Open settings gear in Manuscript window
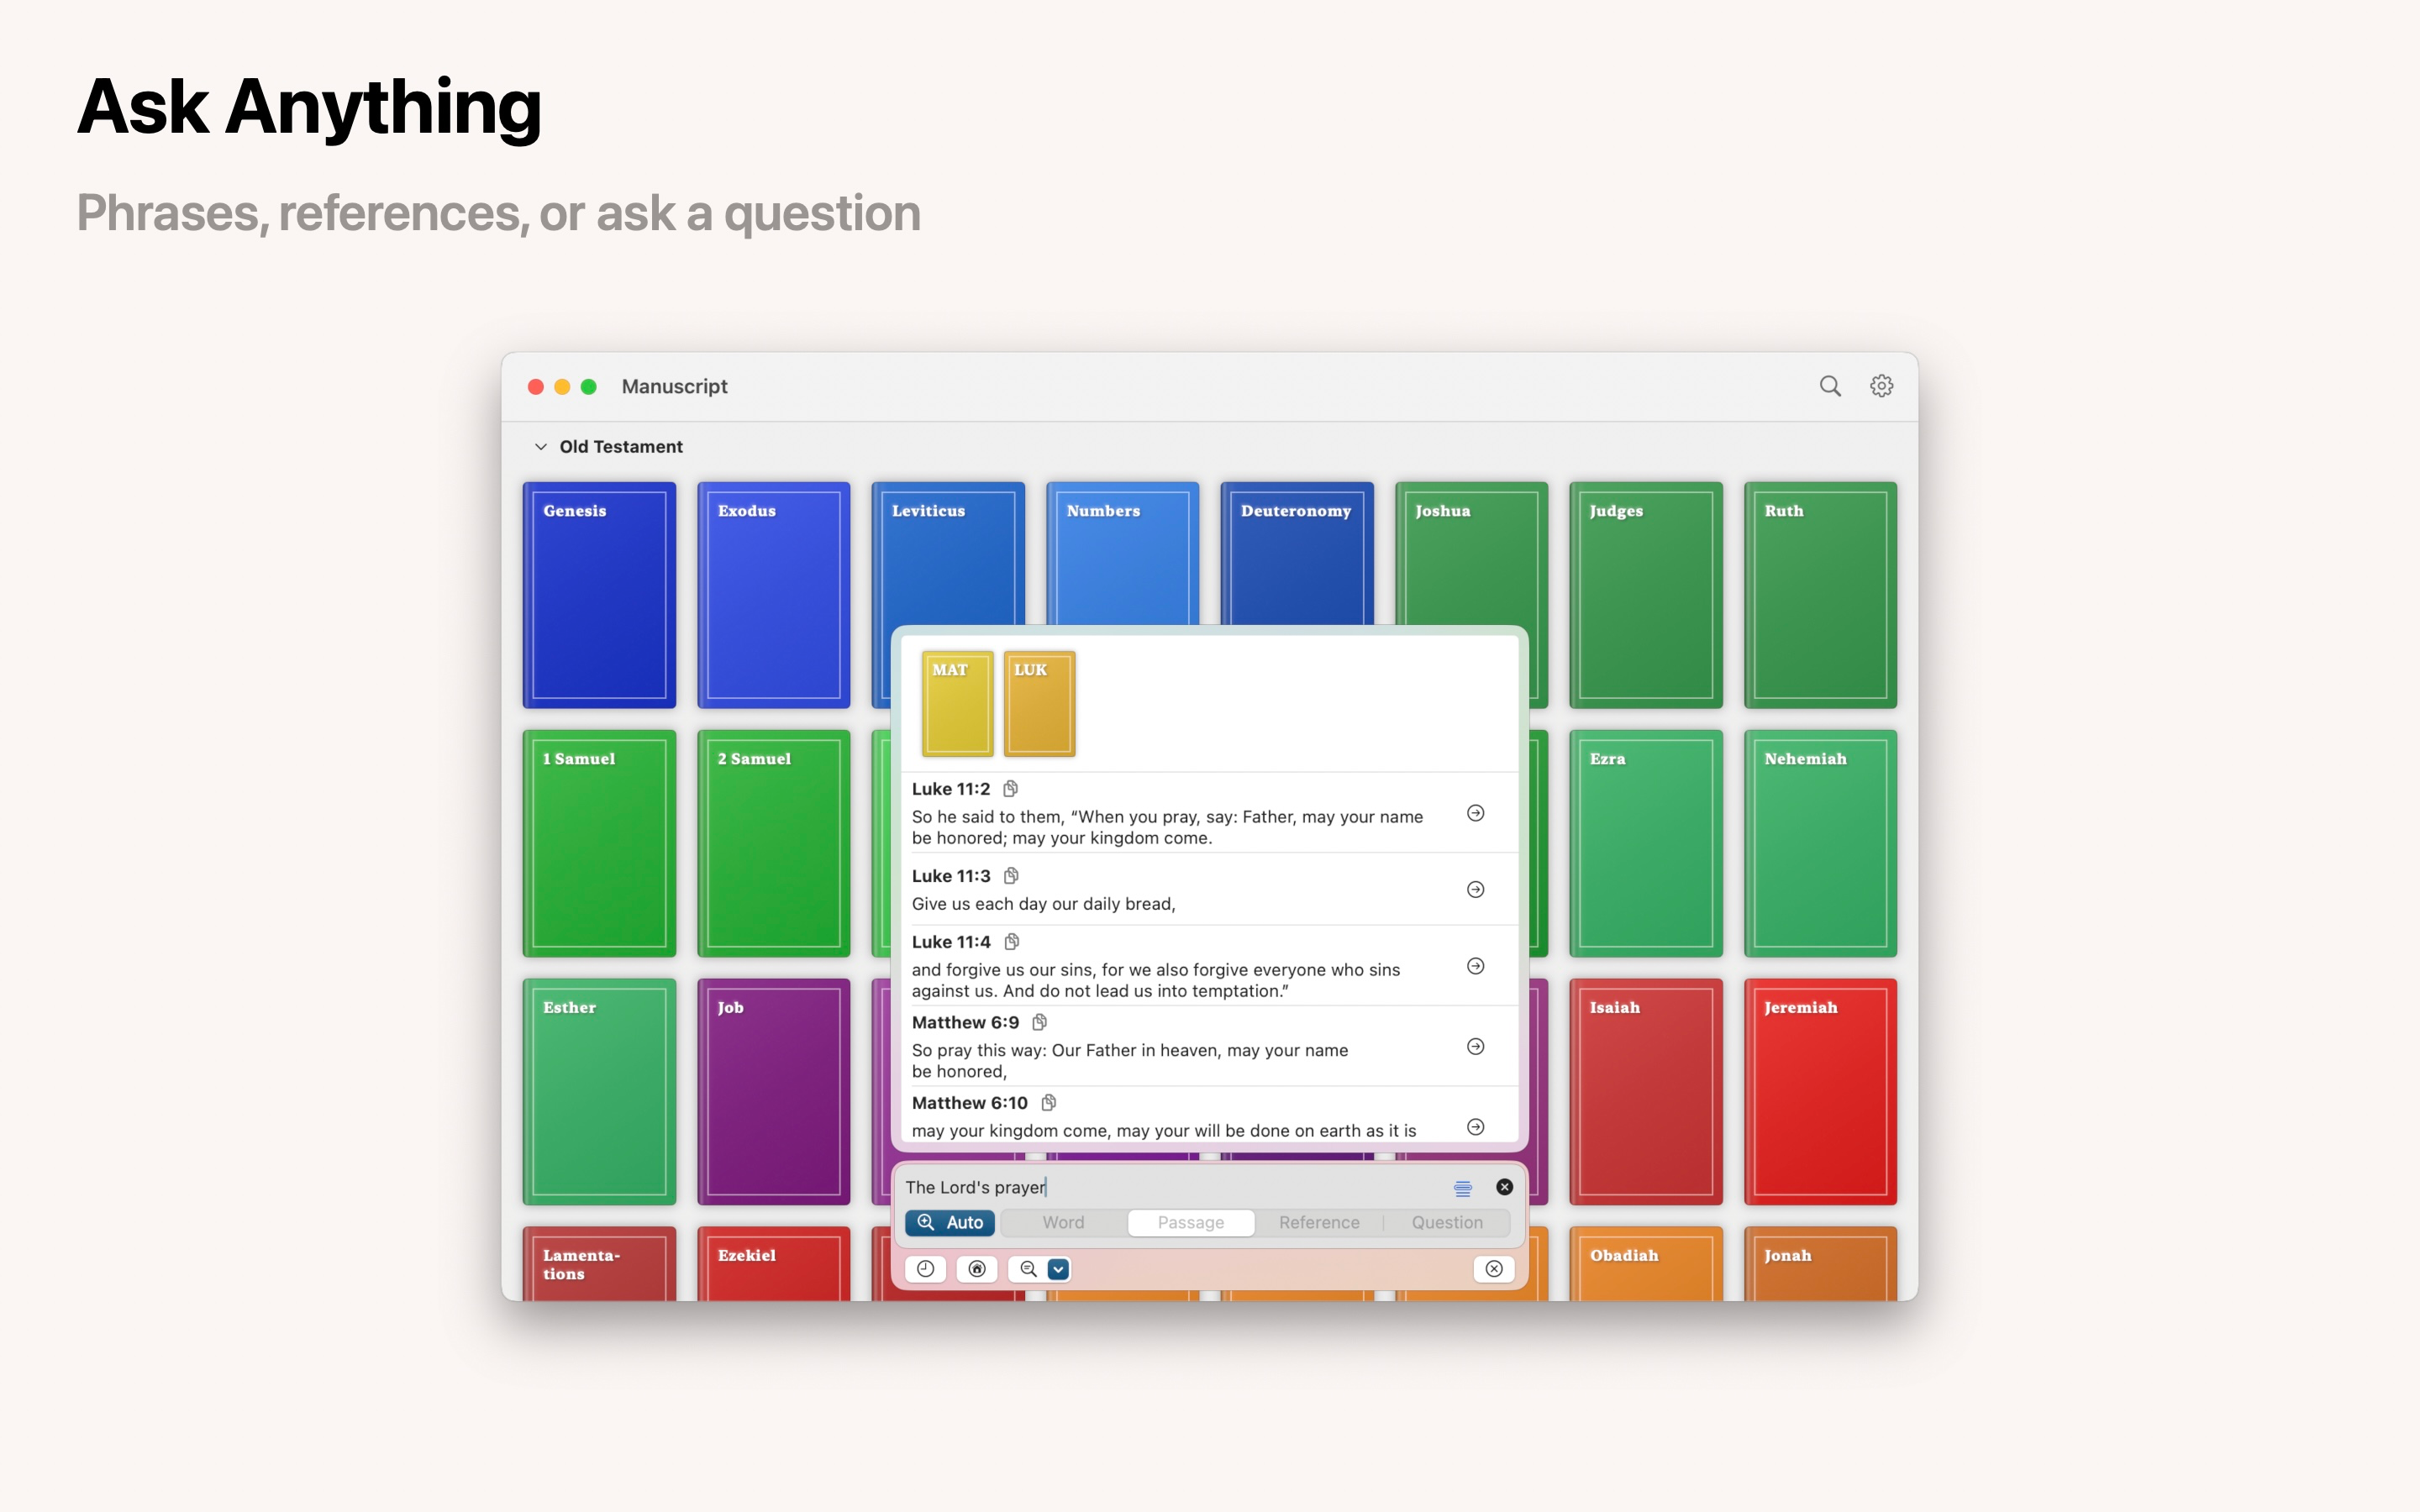This screenshot has width=2420, height=1512. click(1881, 386)
